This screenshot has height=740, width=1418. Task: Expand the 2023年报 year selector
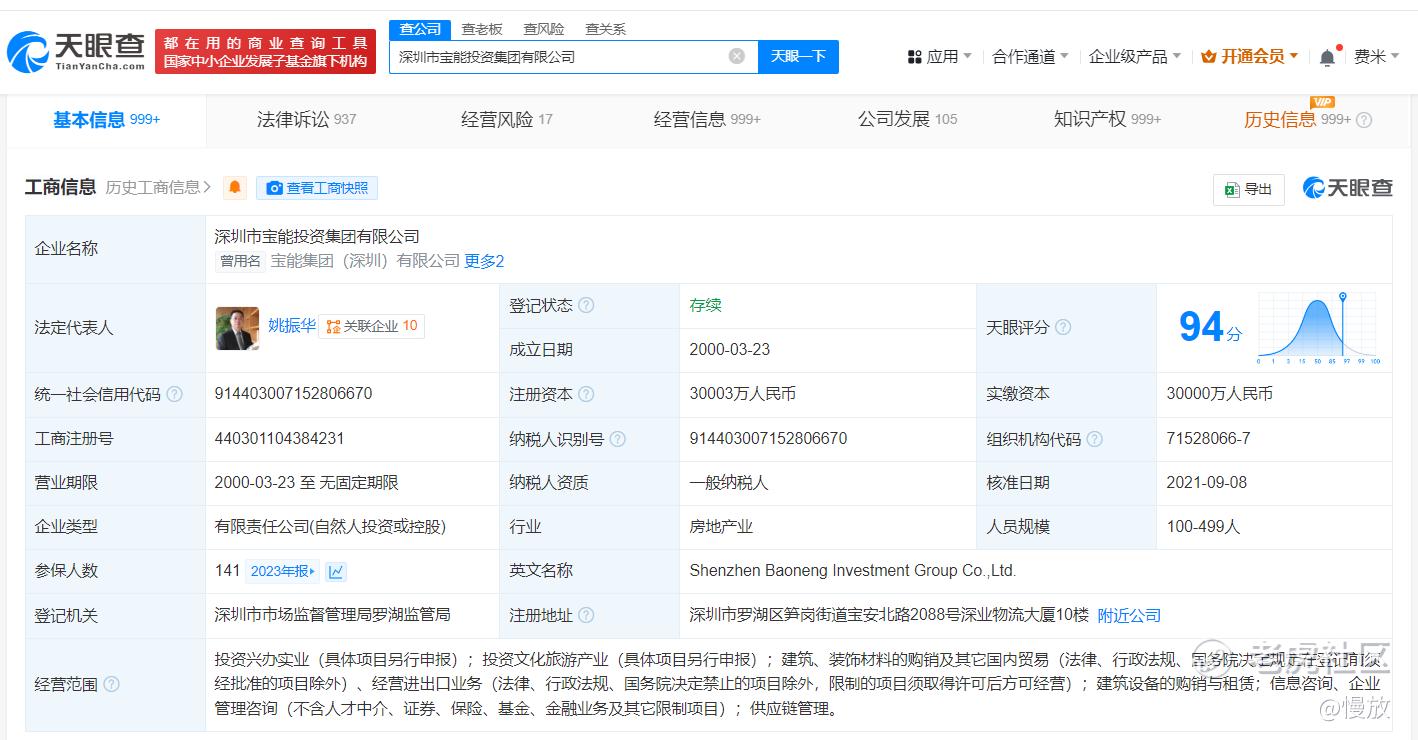point(283,571)
